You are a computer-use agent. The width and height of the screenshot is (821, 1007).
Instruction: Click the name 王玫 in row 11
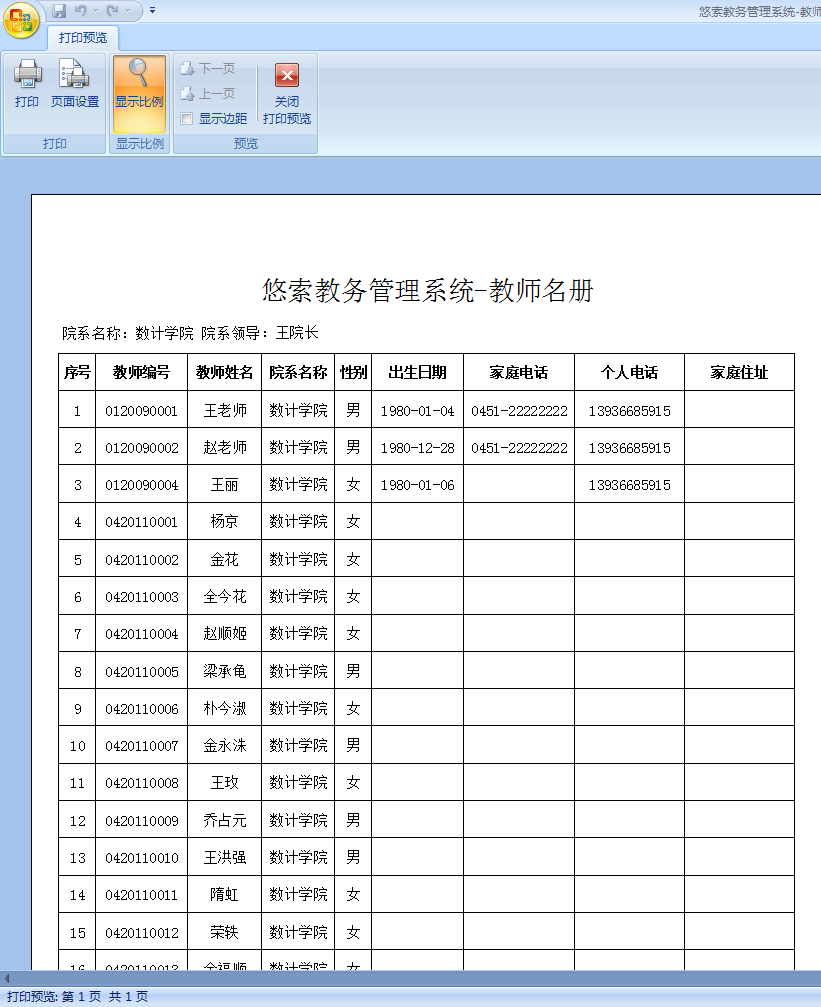[225, 783]
